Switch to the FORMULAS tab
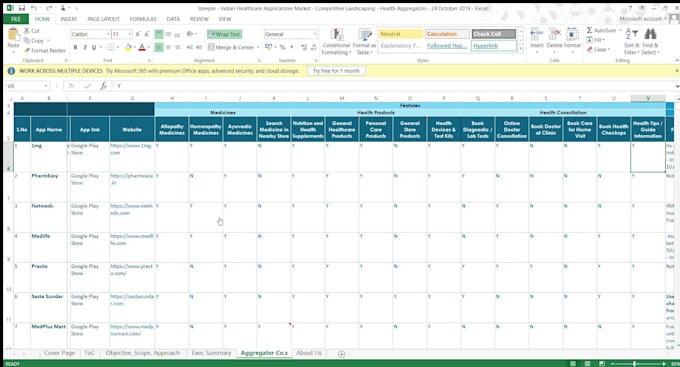The width and height of the screenshot is (680, 367). (143, 19)
